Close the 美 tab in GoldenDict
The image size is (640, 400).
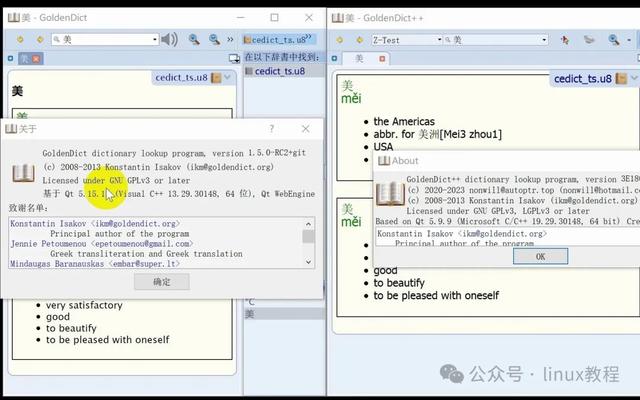pyautogui.click(x=36, y=59)
